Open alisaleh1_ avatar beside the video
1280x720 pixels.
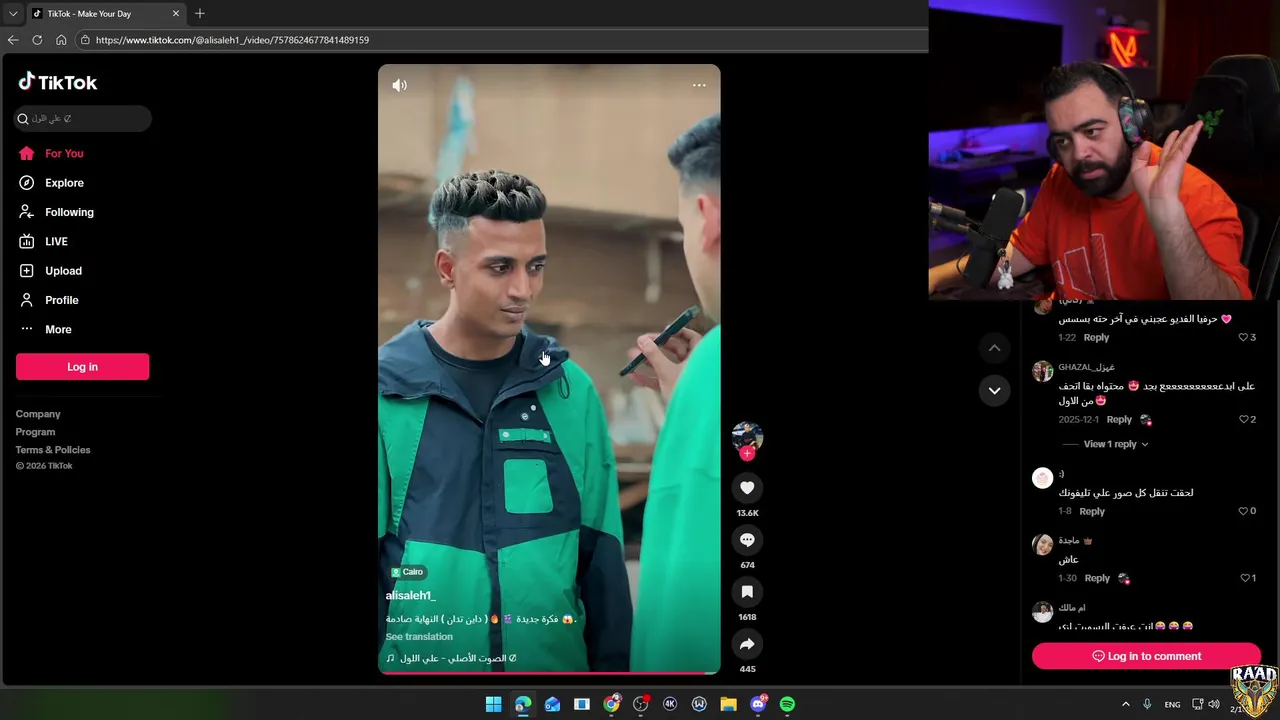pos(747,436)
